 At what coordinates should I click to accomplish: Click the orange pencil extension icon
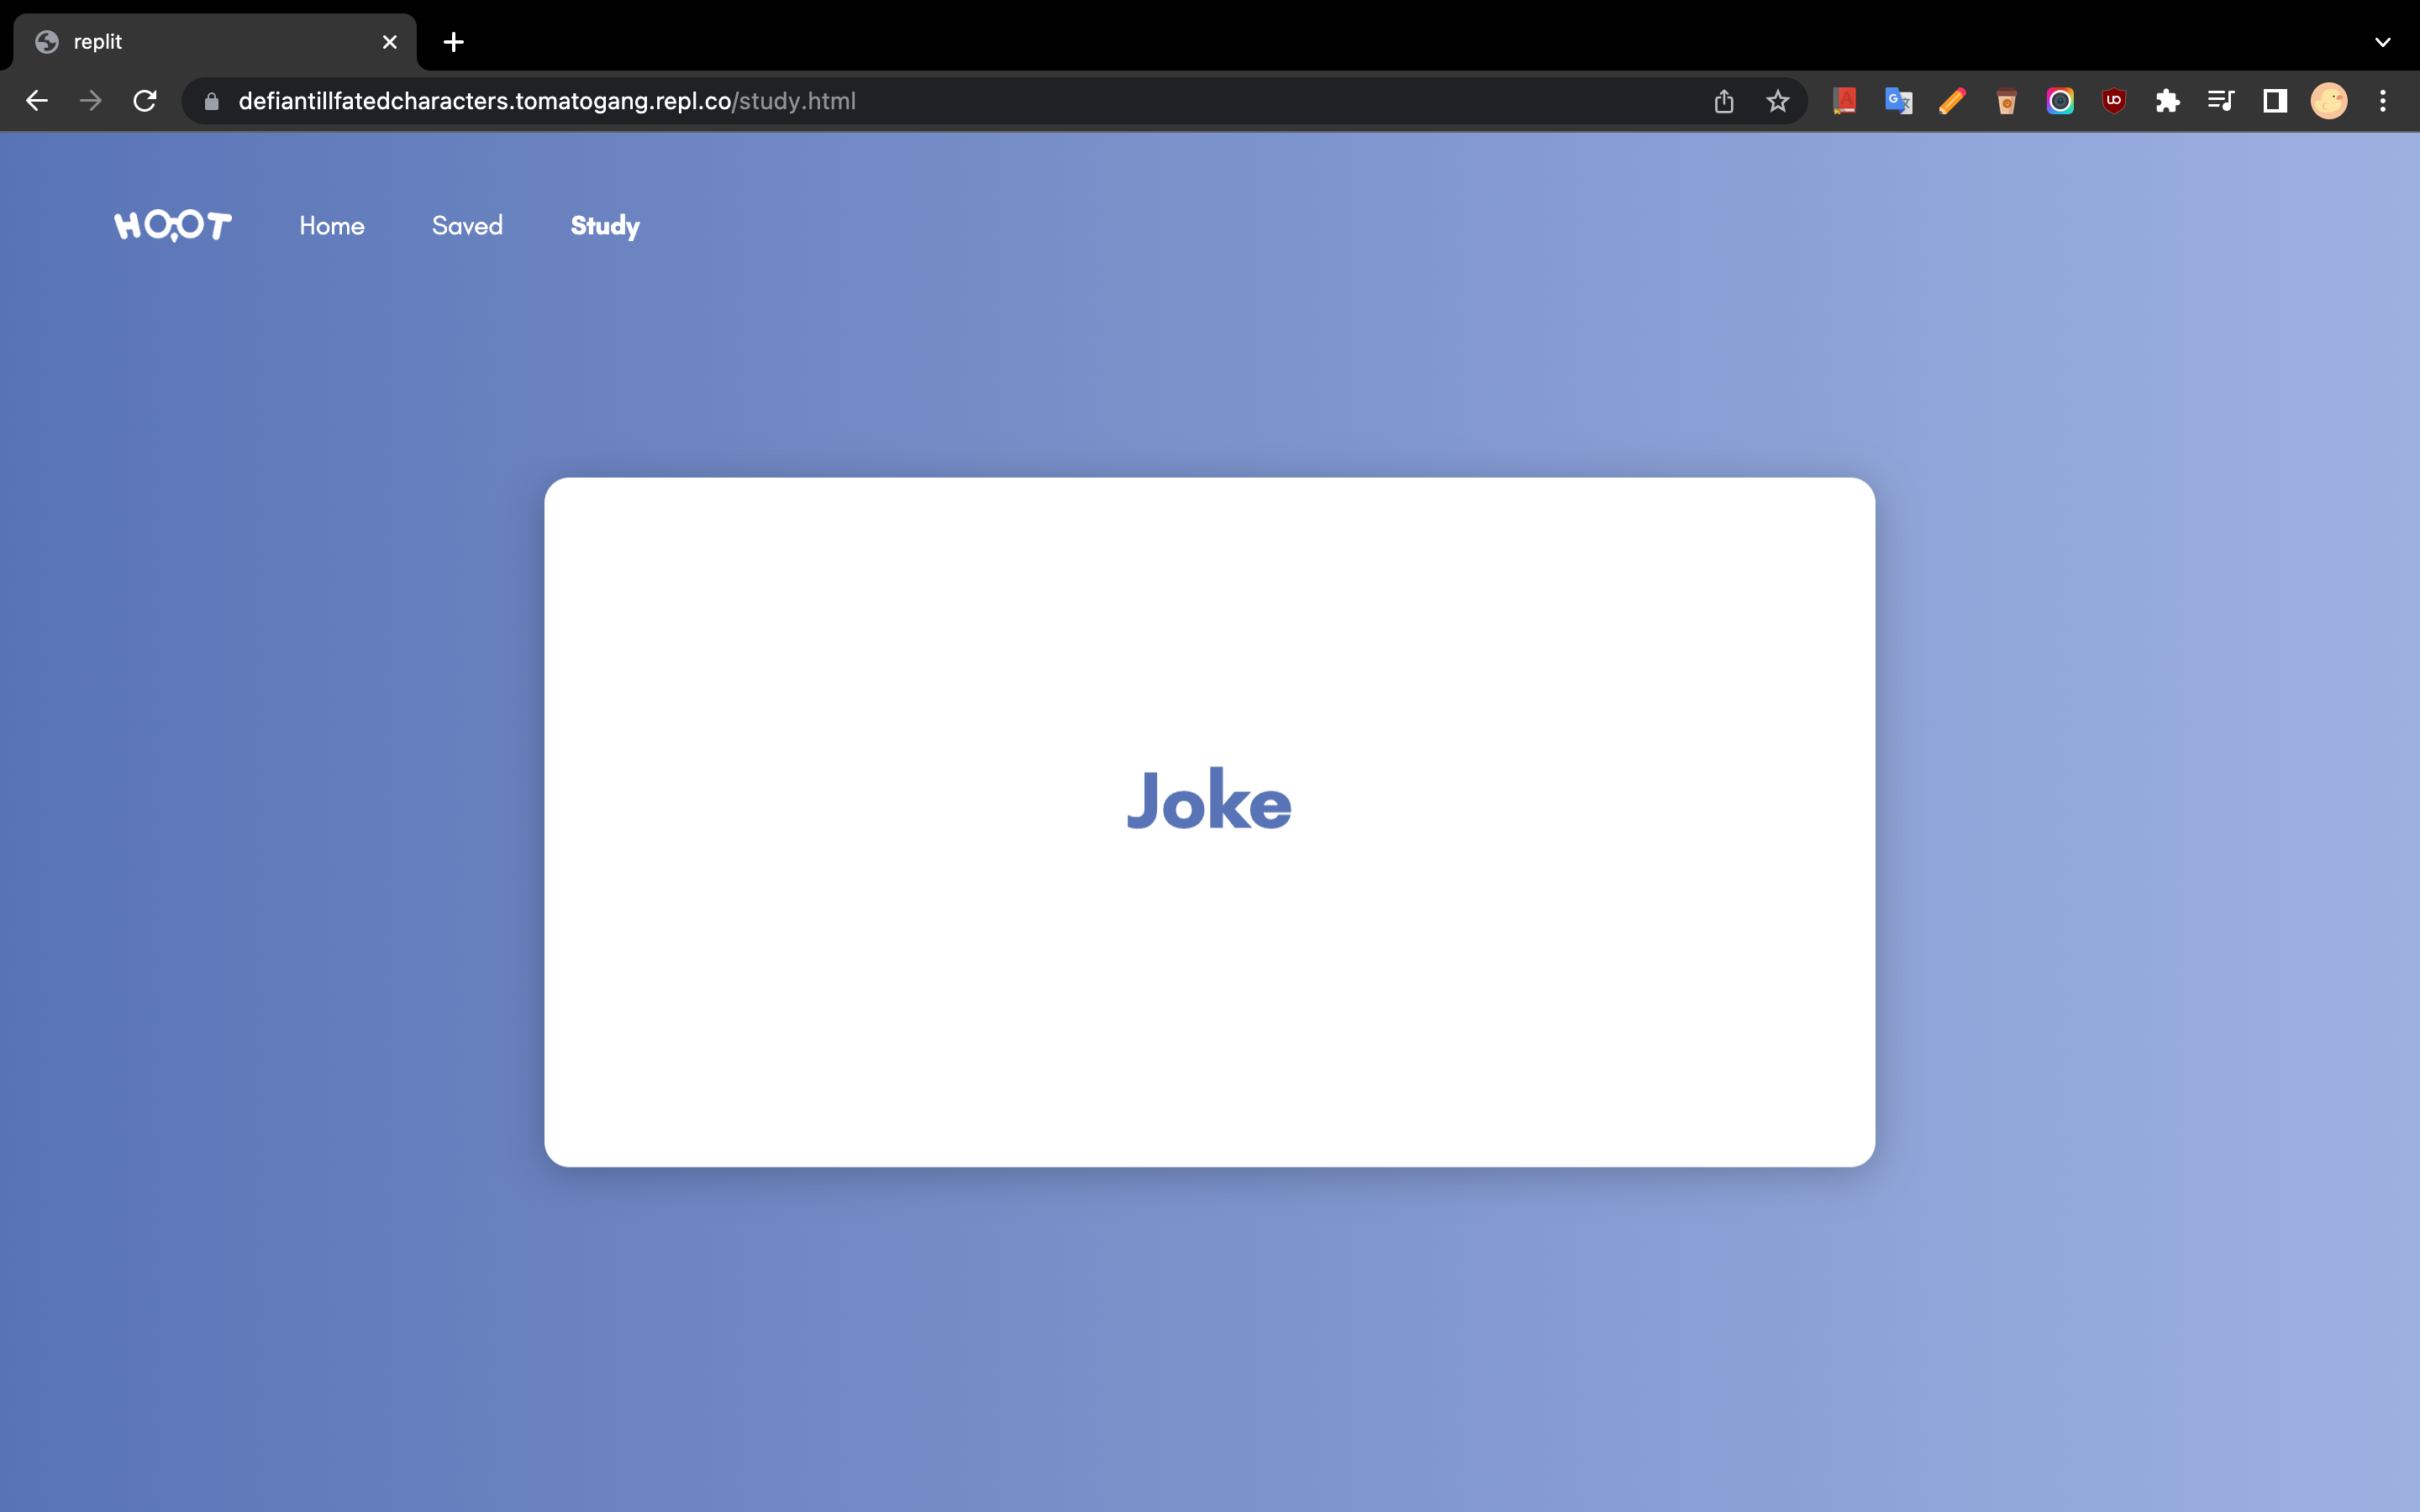coord(1952,101)
